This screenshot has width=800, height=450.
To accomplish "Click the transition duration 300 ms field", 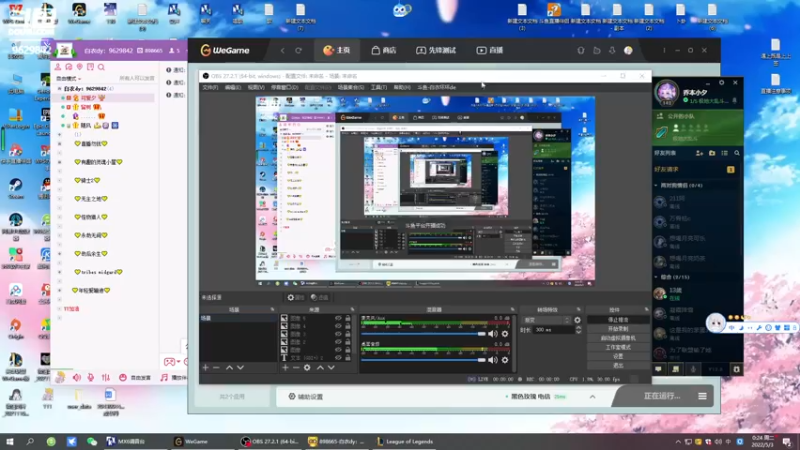I will (553, 330).
